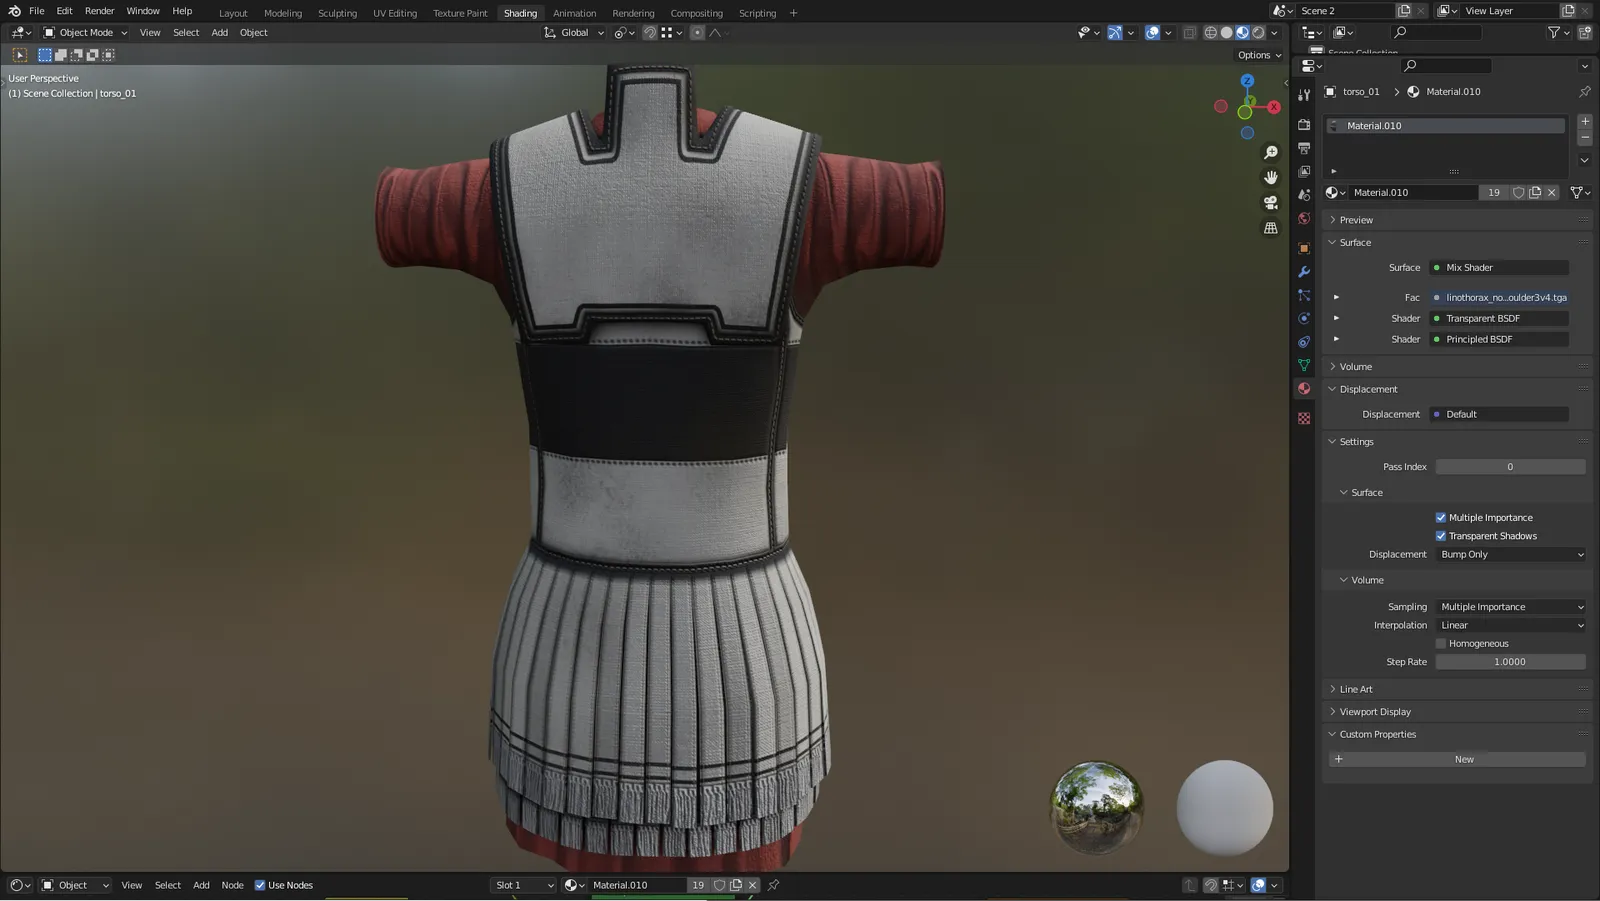Open the Material properties tab icon

click(x=1304, y=389)
